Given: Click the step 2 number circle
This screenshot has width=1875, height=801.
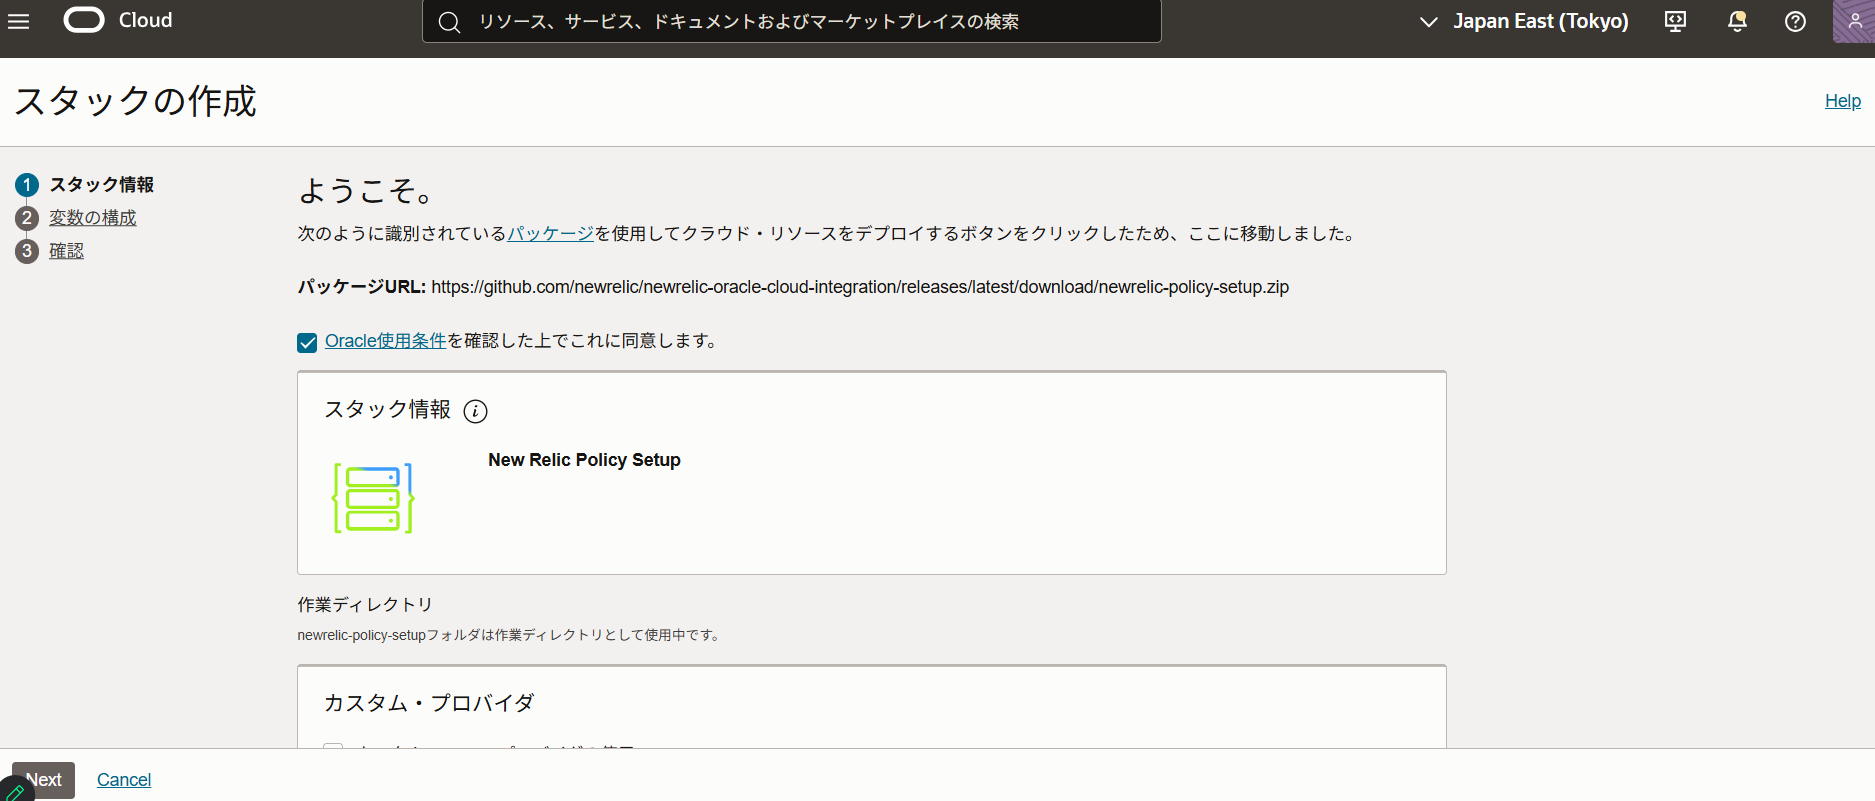Looking at the screenshot, I should pyautogui.click(x=27, y=218).
